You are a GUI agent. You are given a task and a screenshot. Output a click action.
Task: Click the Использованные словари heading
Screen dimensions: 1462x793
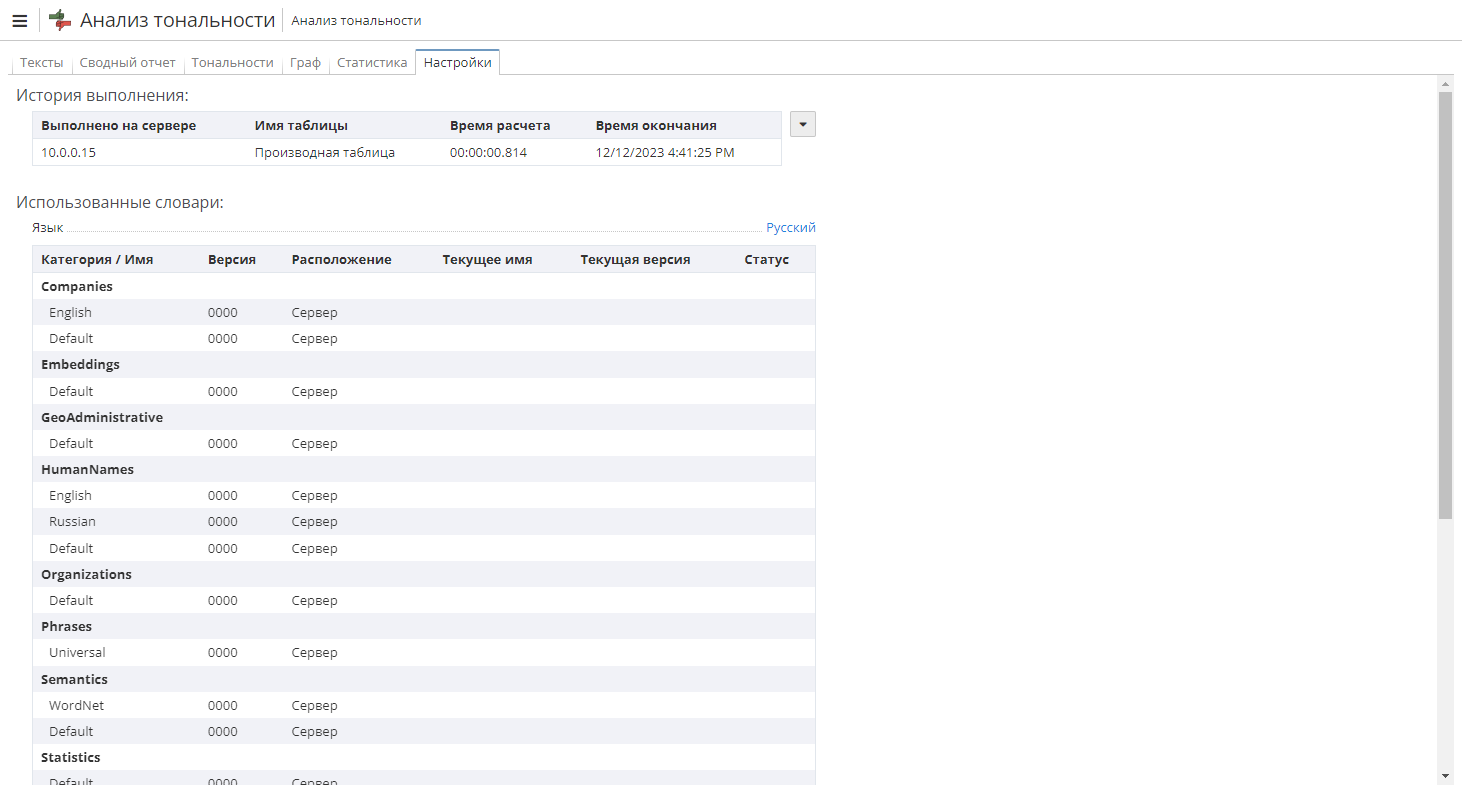pos(120,203)
